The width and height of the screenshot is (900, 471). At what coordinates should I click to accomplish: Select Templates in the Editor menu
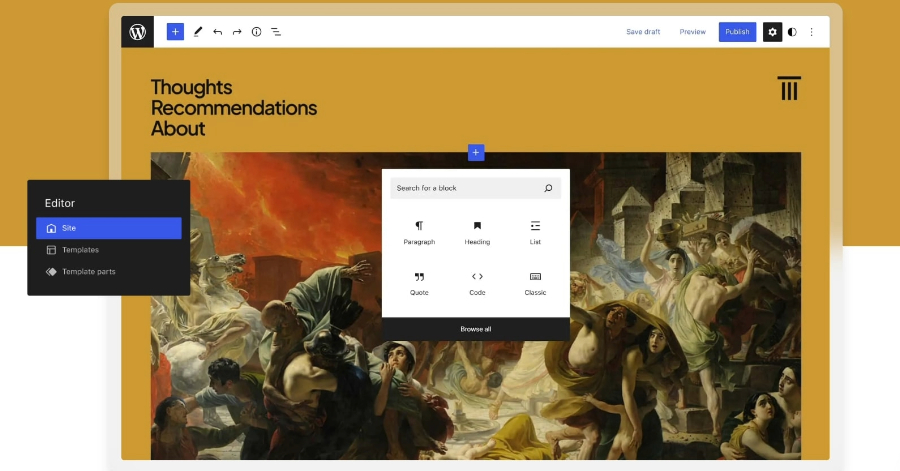coord(108,250)
